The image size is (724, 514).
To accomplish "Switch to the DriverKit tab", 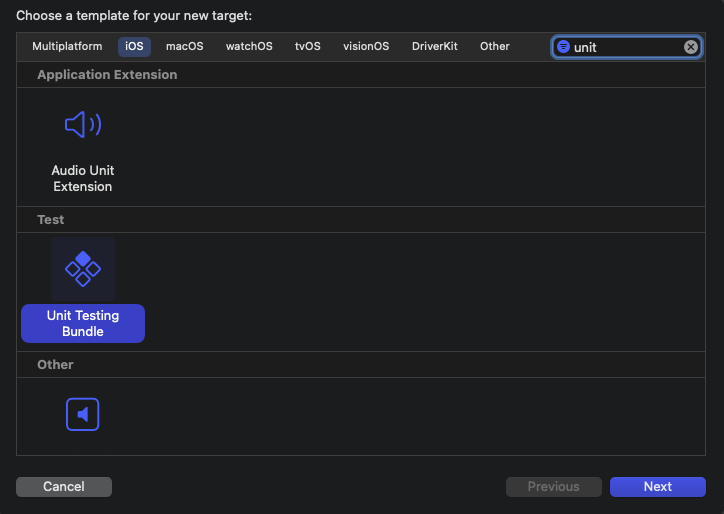I will click(x=434, y=47).
